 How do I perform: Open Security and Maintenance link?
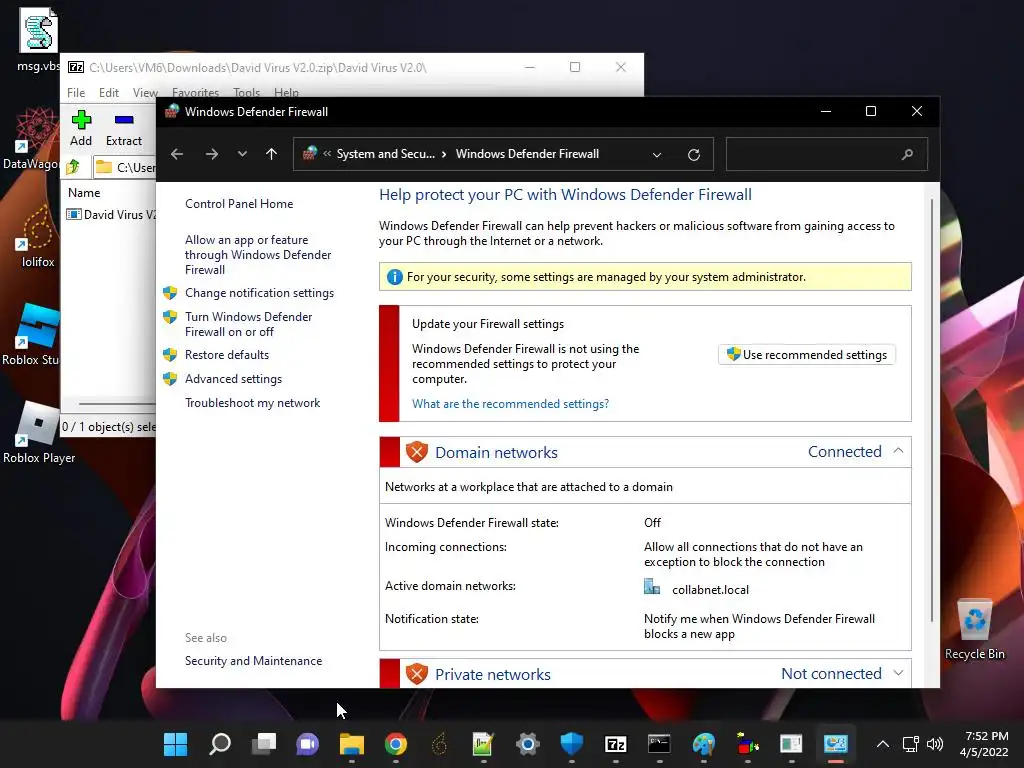coord(253,661)
